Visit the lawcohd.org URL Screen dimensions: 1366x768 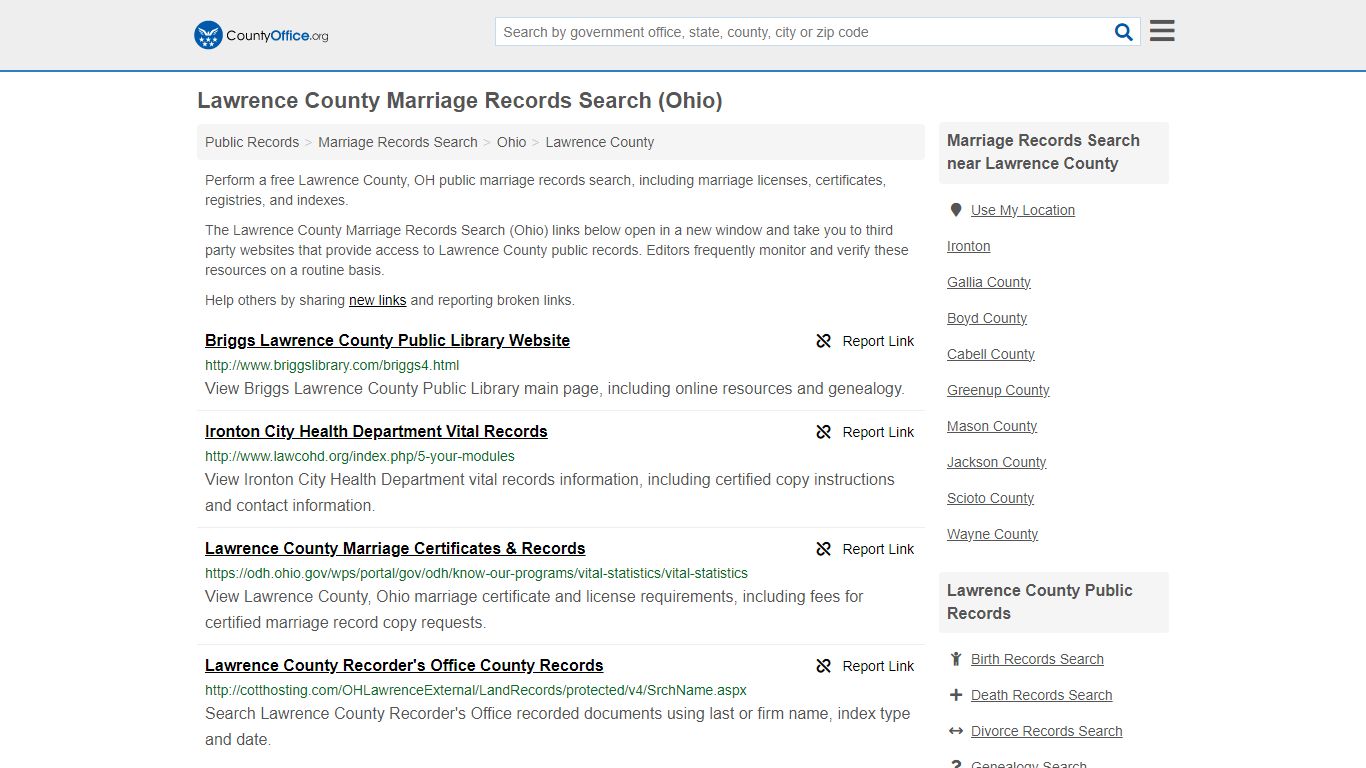pos(360,456)
